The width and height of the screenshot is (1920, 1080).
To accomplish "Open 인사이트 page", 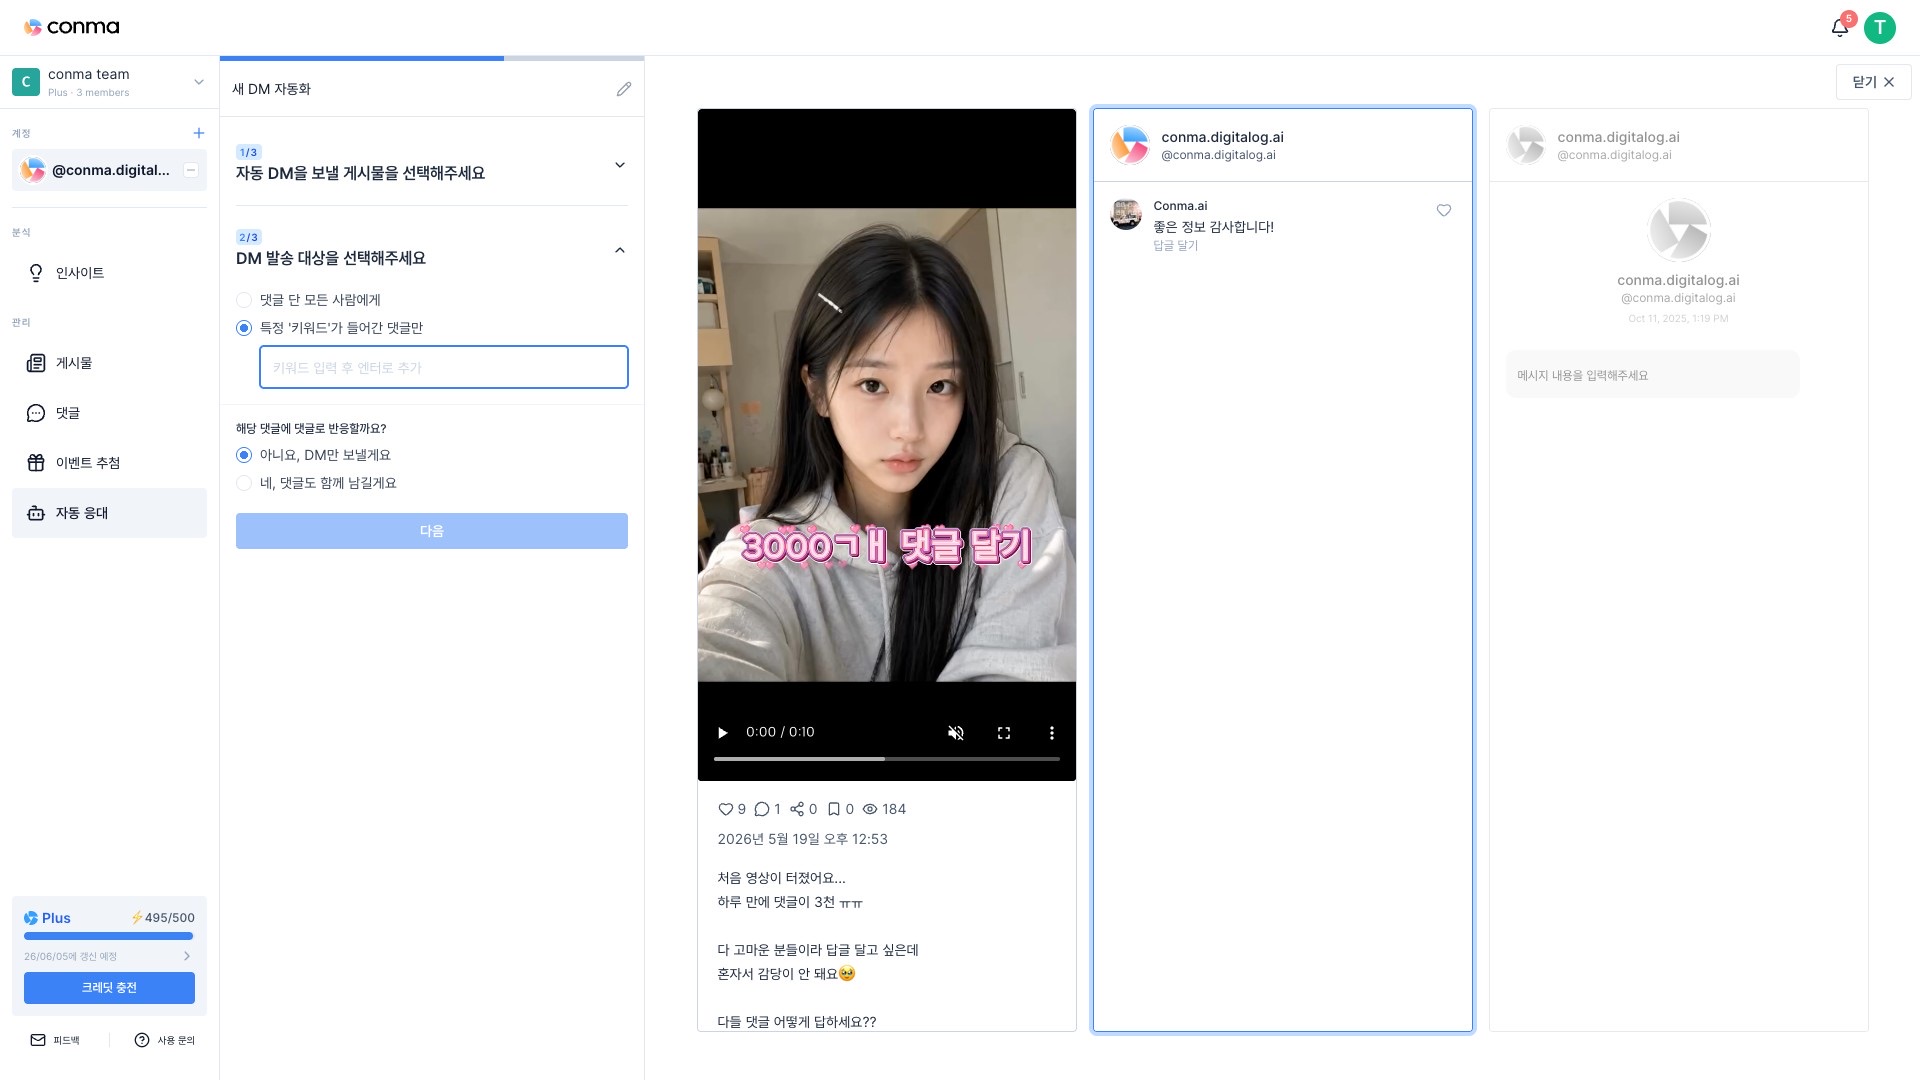I will [109, 273].
